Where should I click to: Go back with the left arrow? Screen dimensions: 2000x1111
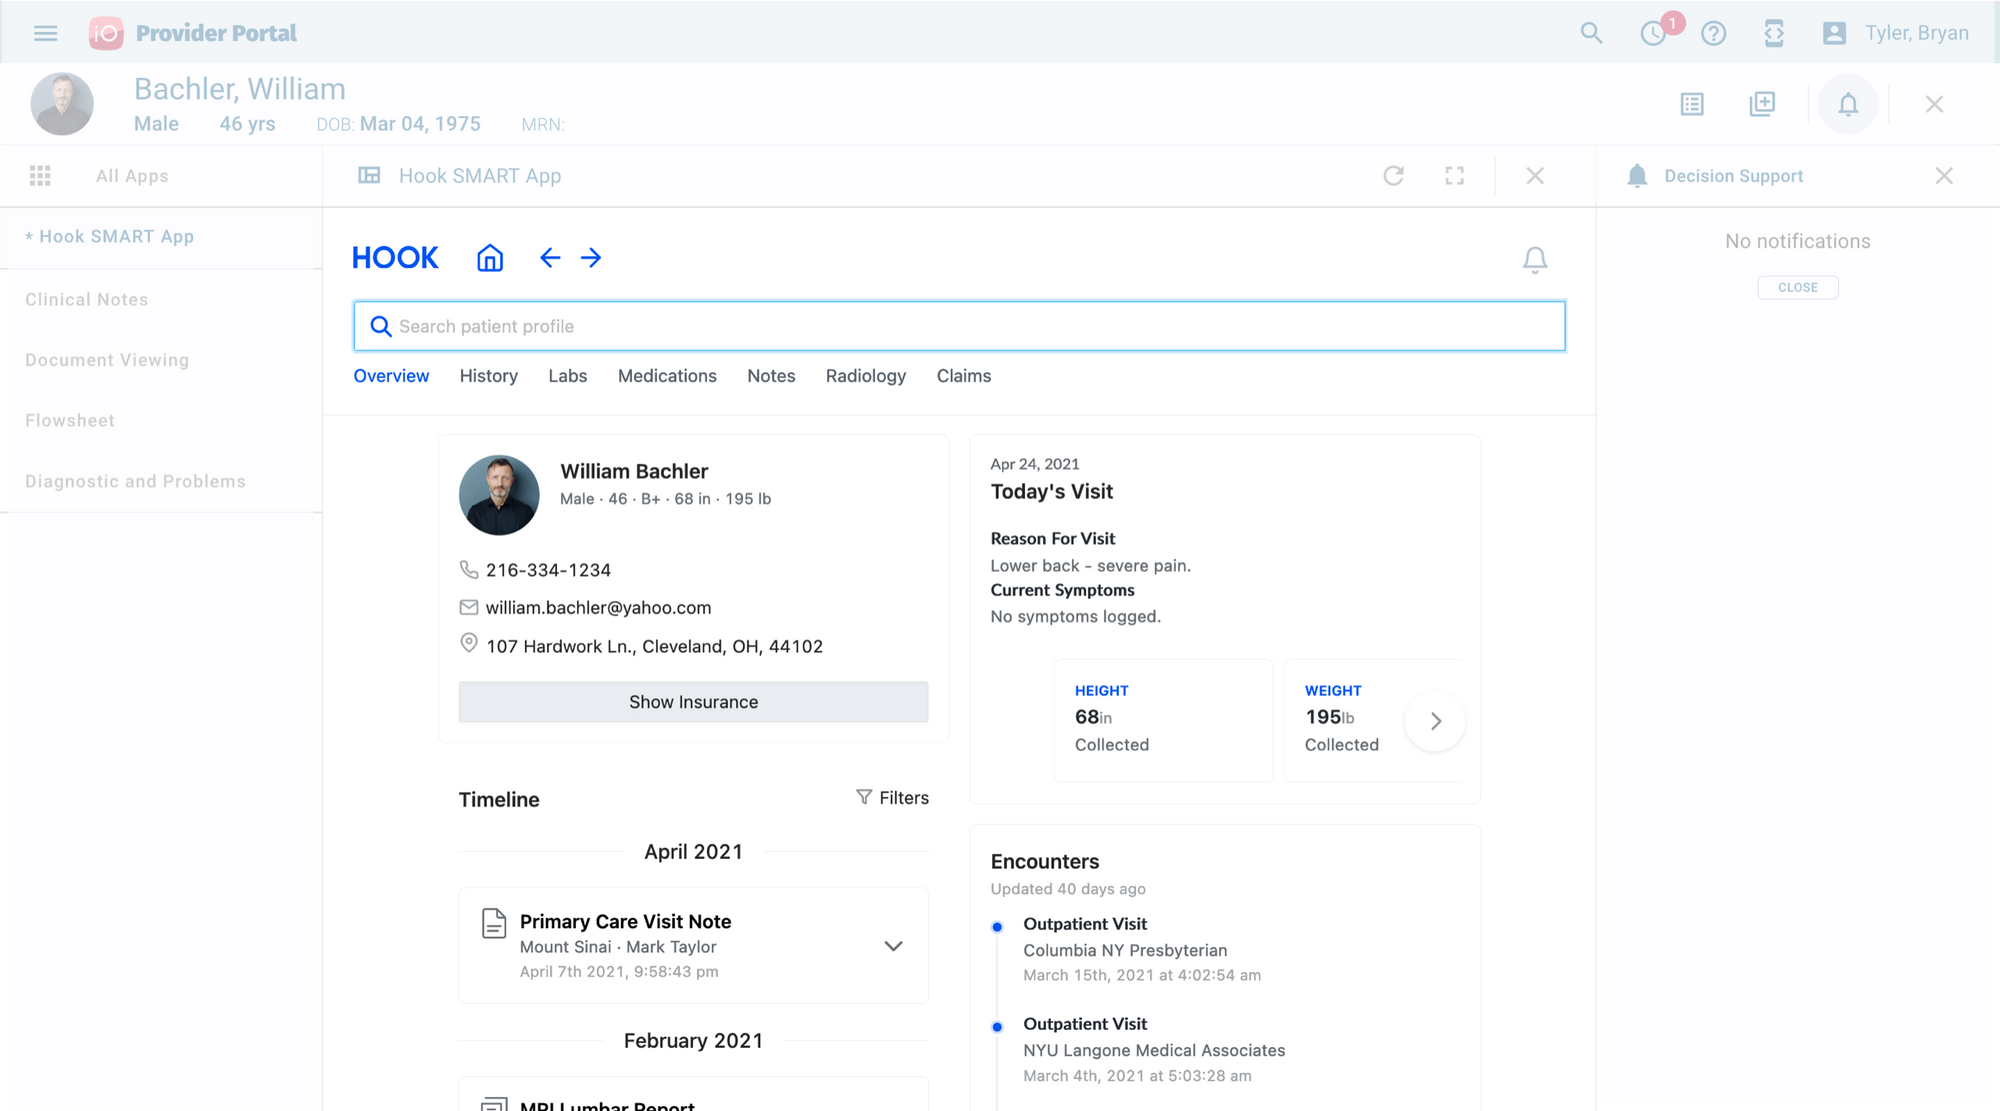[549, 258]
